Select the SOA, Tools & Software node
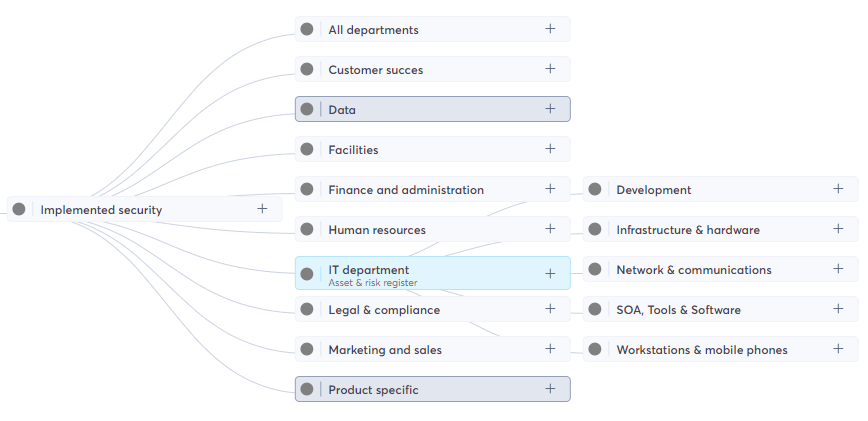 click(678, 310)
